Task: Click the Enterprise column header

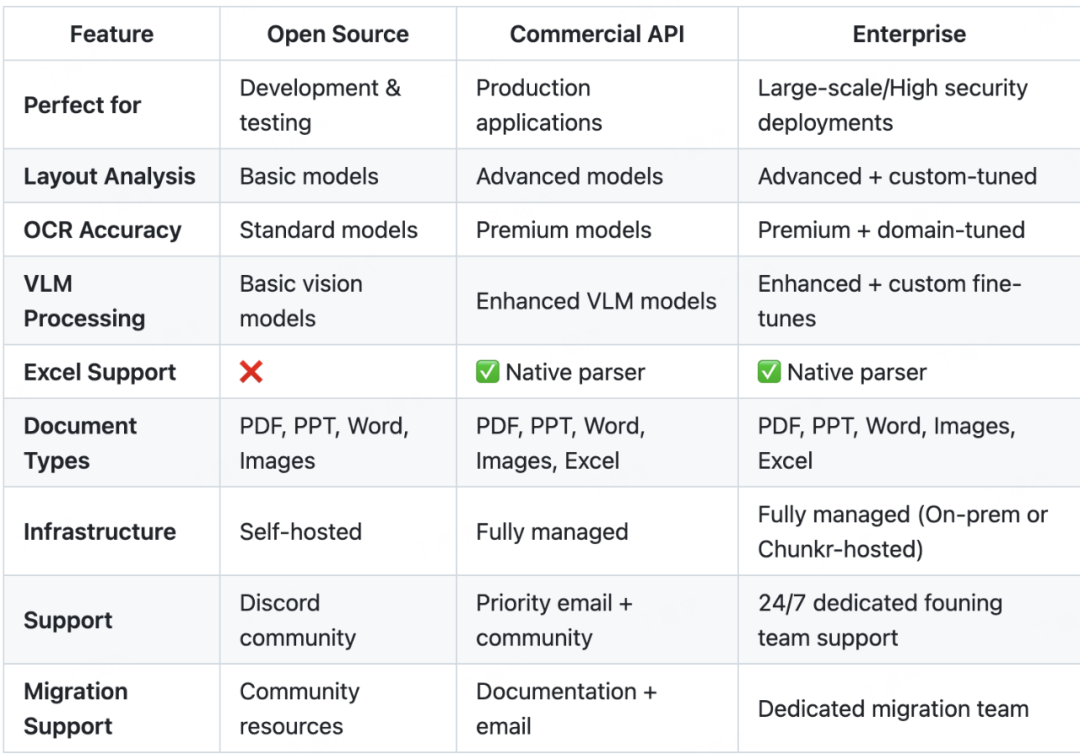Action: pyautogui.click(x=909, y=34)
